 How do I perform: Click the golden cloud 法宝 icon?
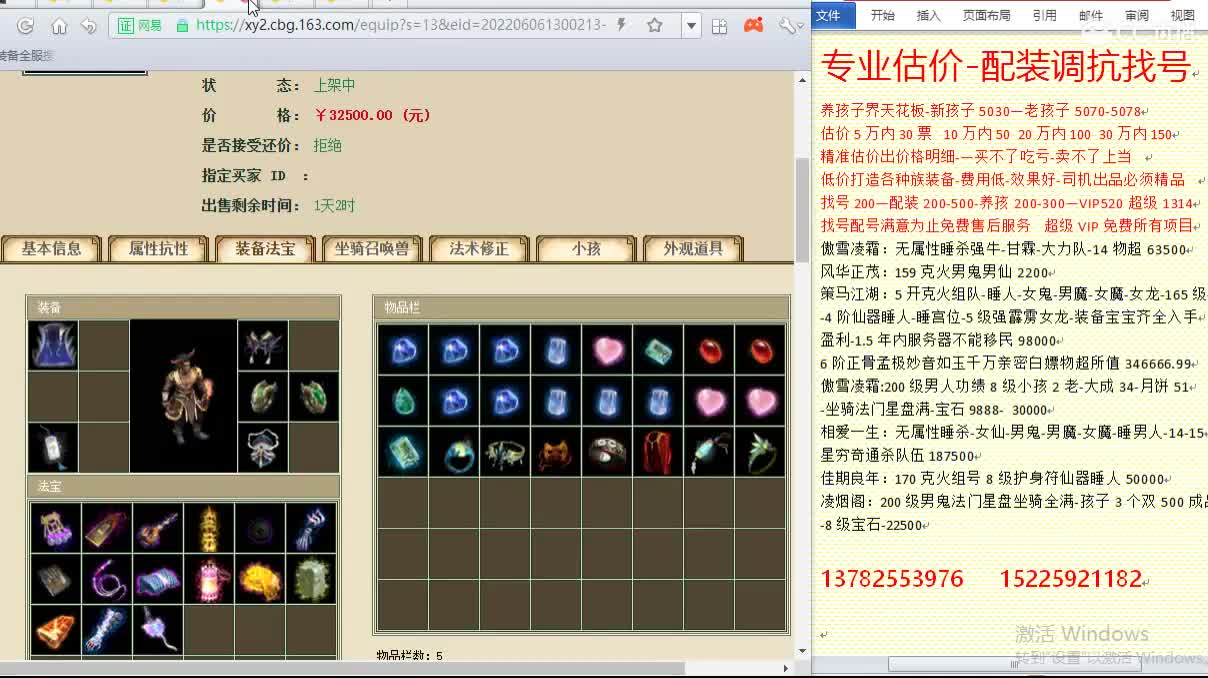pyautogui.click(x=261, y=579)
